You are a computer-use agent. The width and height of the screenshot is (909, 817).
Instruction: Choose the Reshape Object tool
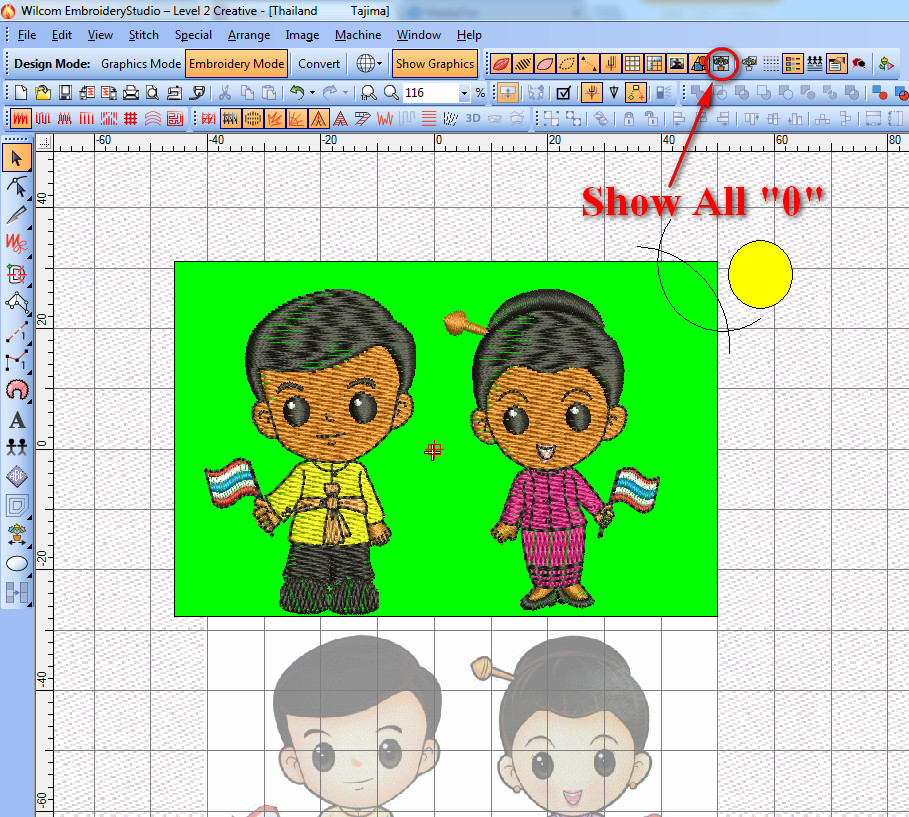(x=17, y=187)
